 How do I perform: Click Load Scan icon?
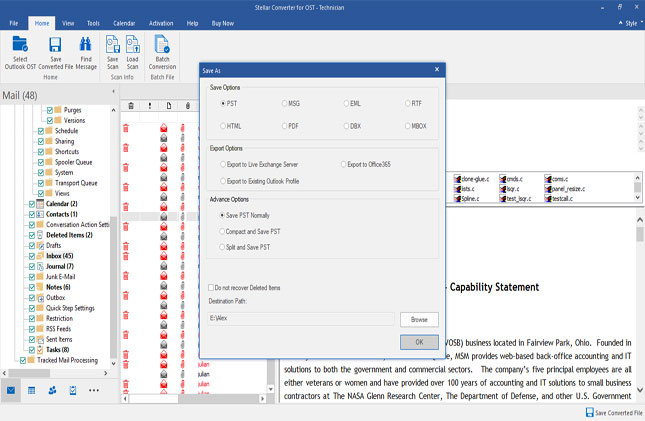point(132,44)
